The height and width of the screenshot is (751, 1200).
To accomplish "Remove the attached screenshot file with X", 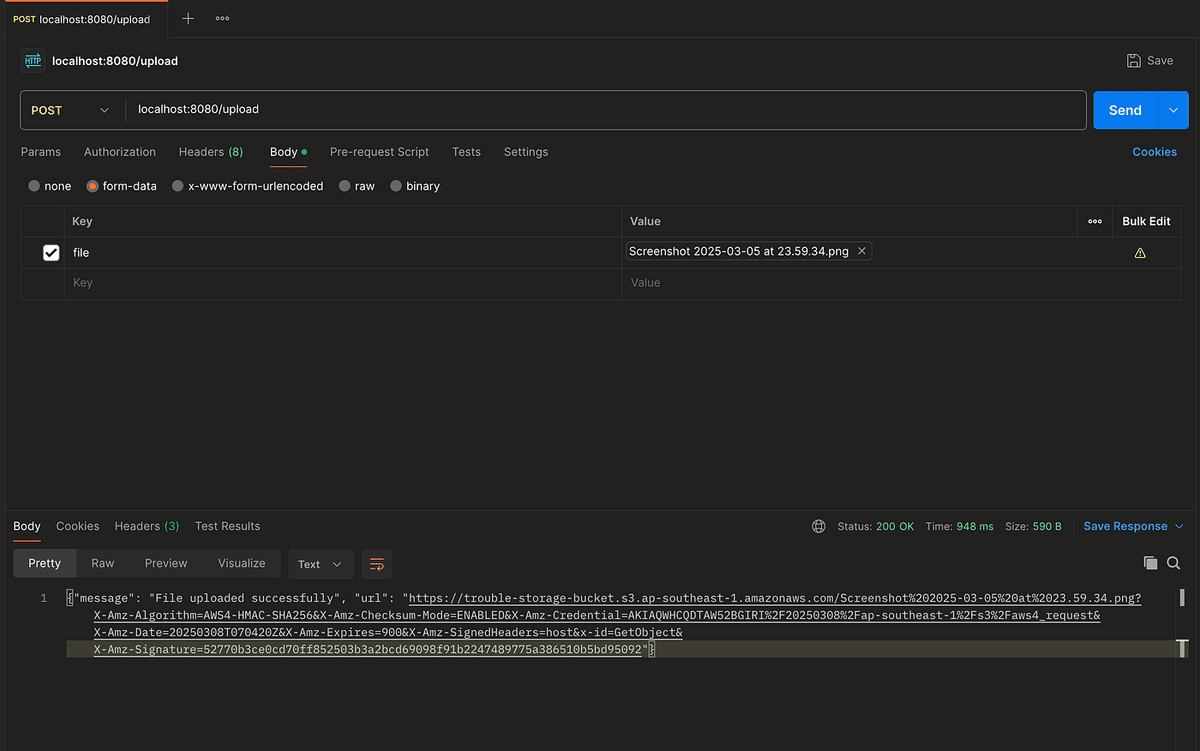I will tap(862, 251).
